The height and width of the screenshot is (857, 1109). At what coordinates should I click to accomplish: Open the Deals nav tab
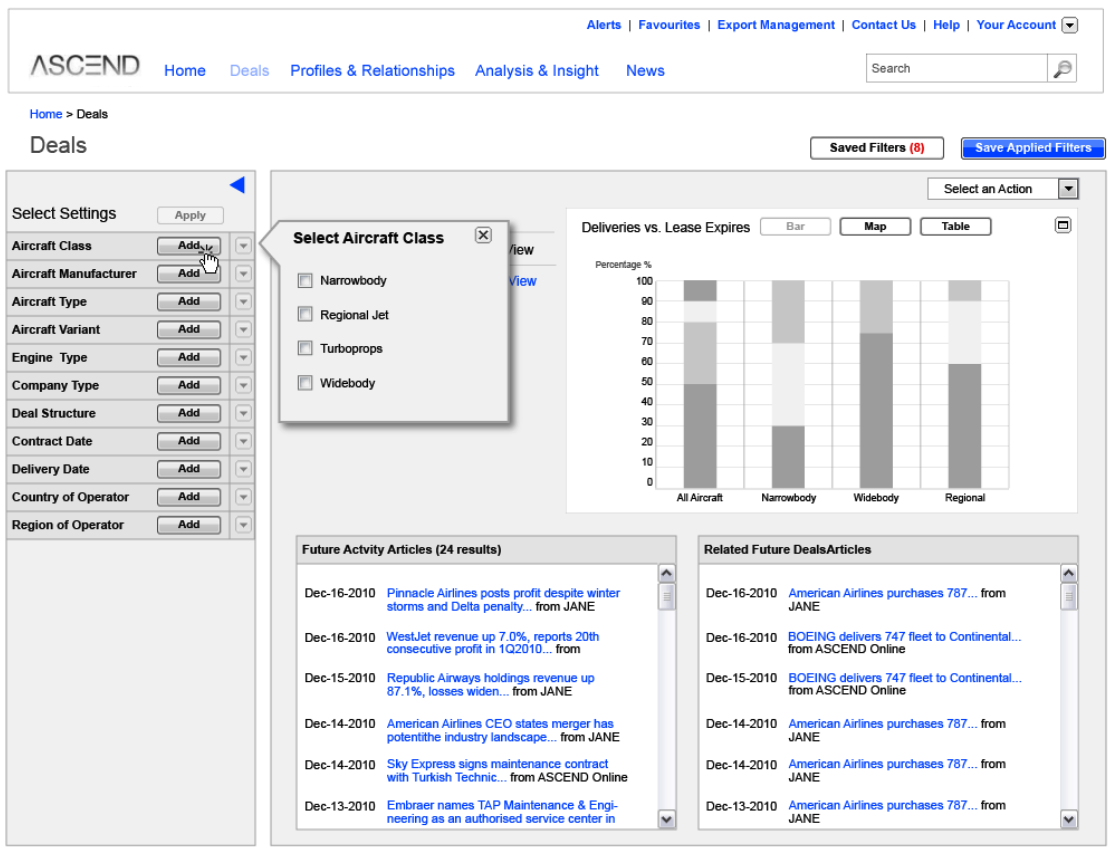pyautogui.click(x=249, y=71)
